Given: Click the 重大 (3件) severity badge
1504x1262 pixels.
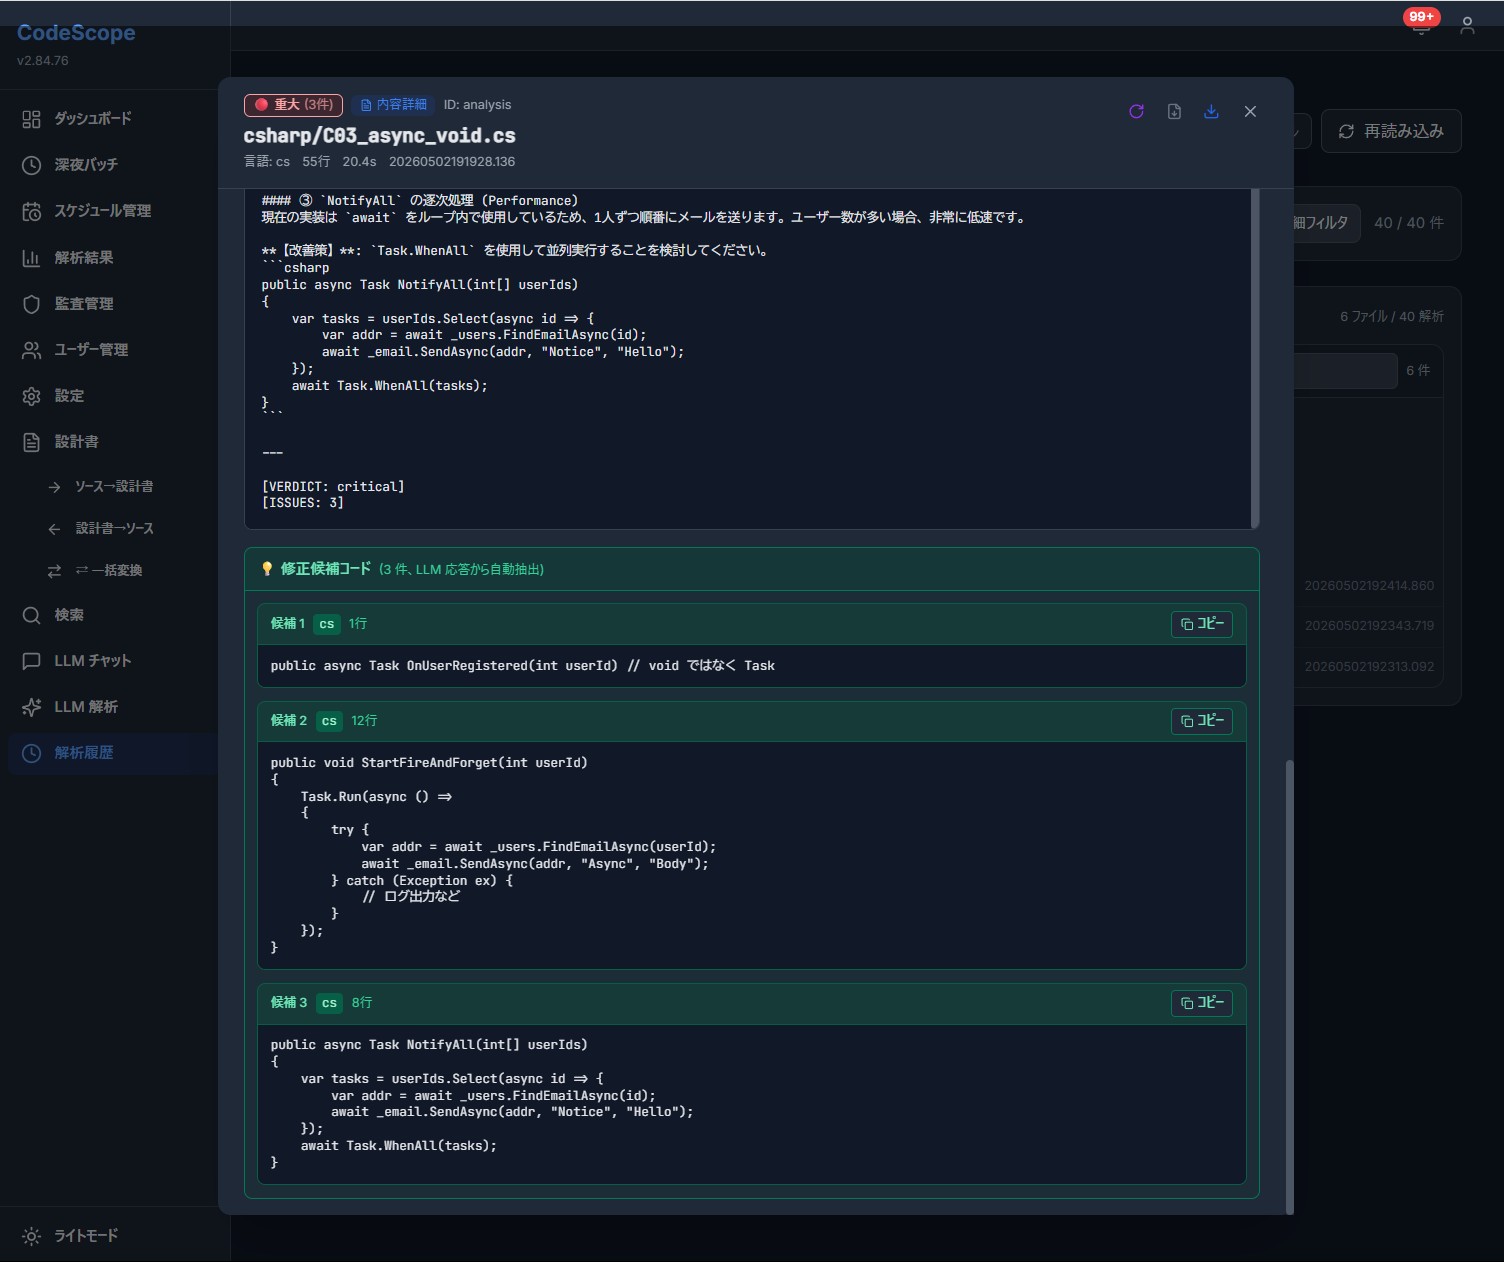Looking at the screenshot, I should click(x=293, y=105).
